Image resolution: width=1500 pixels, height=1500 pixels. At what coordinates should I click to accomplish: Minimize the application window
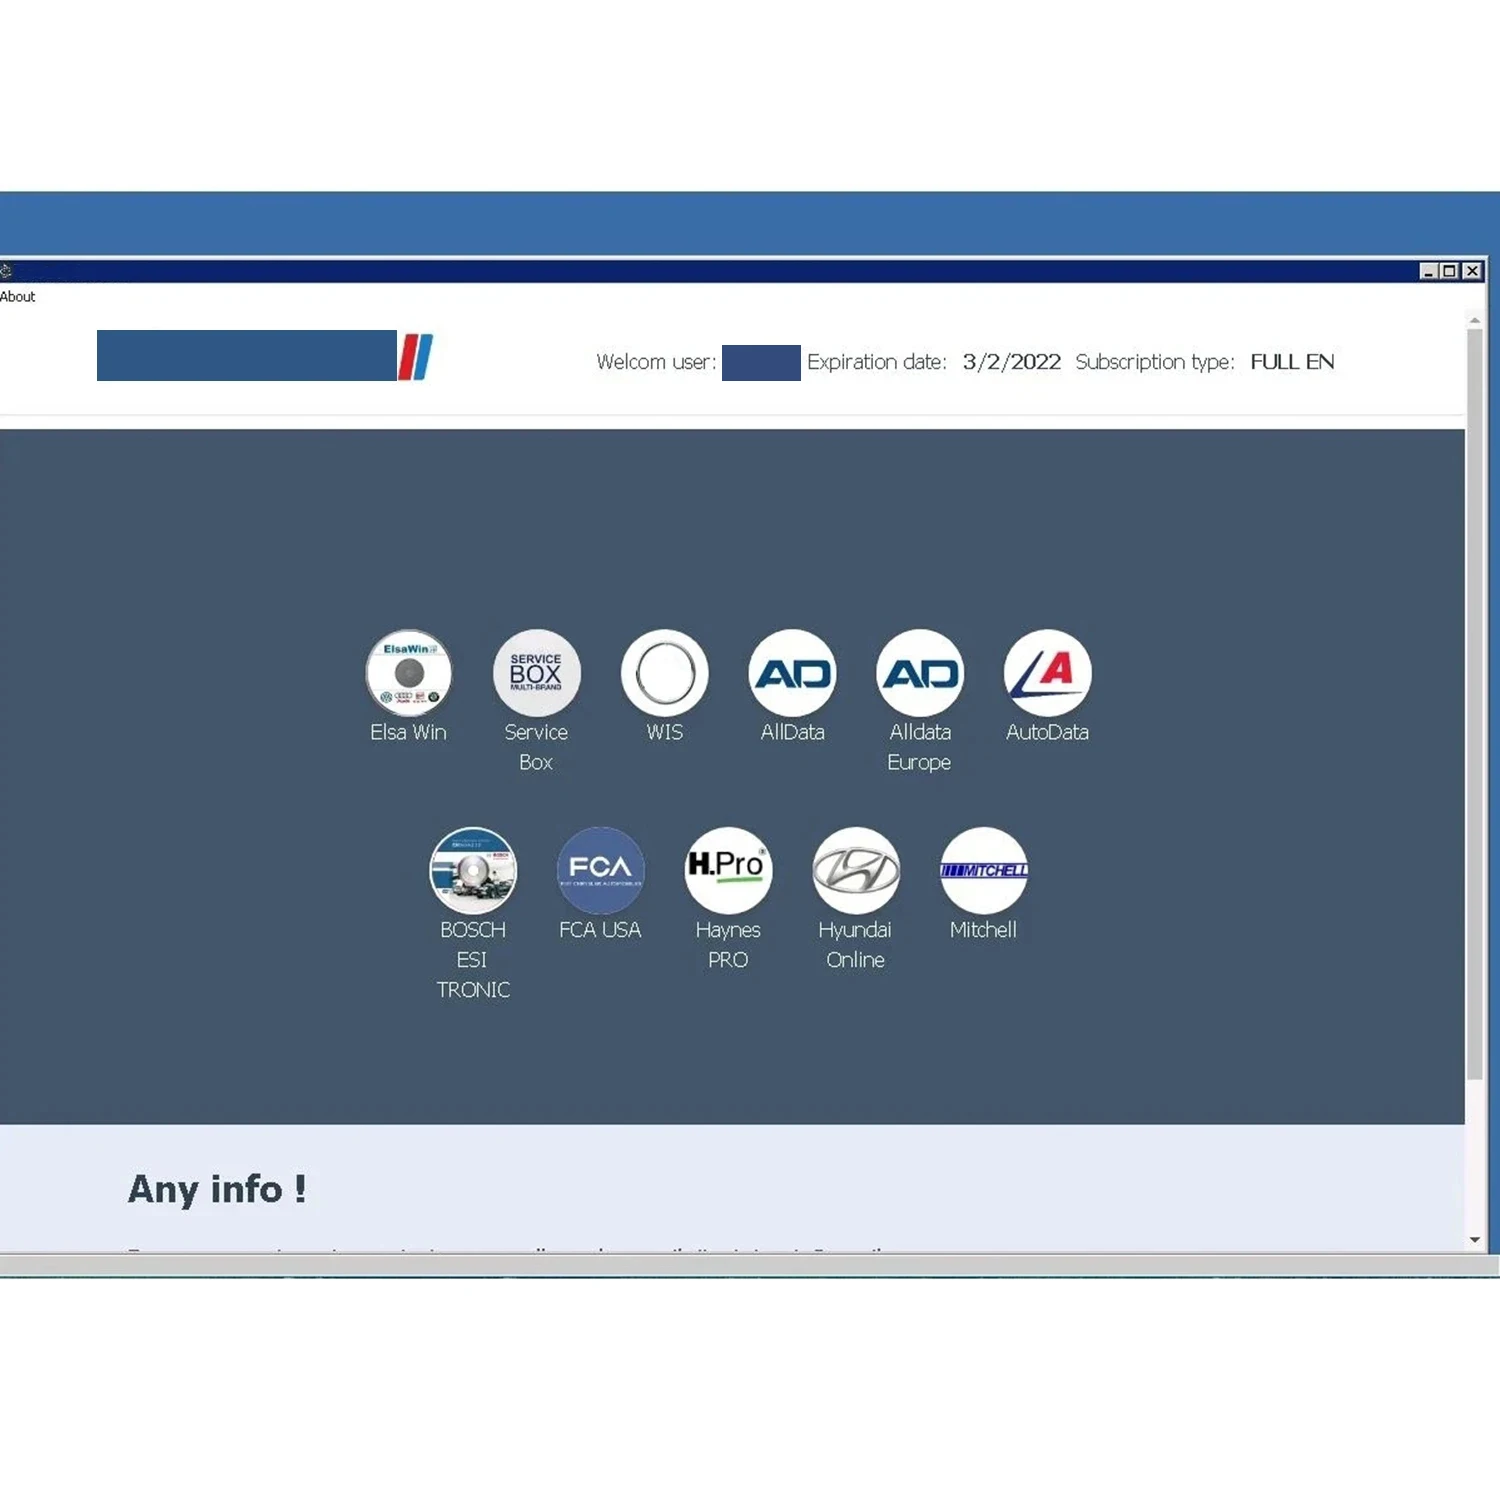click(1429, 271)
